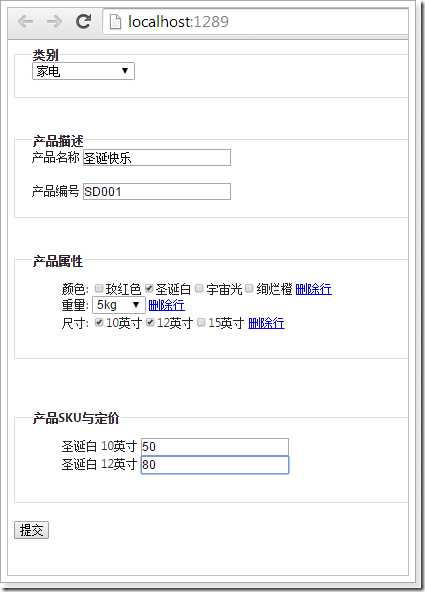The height and width of the screenshot is (592, 425).
Task: Click the 圣诞白 12英寸 price field
Action: (x=215, y=465)
